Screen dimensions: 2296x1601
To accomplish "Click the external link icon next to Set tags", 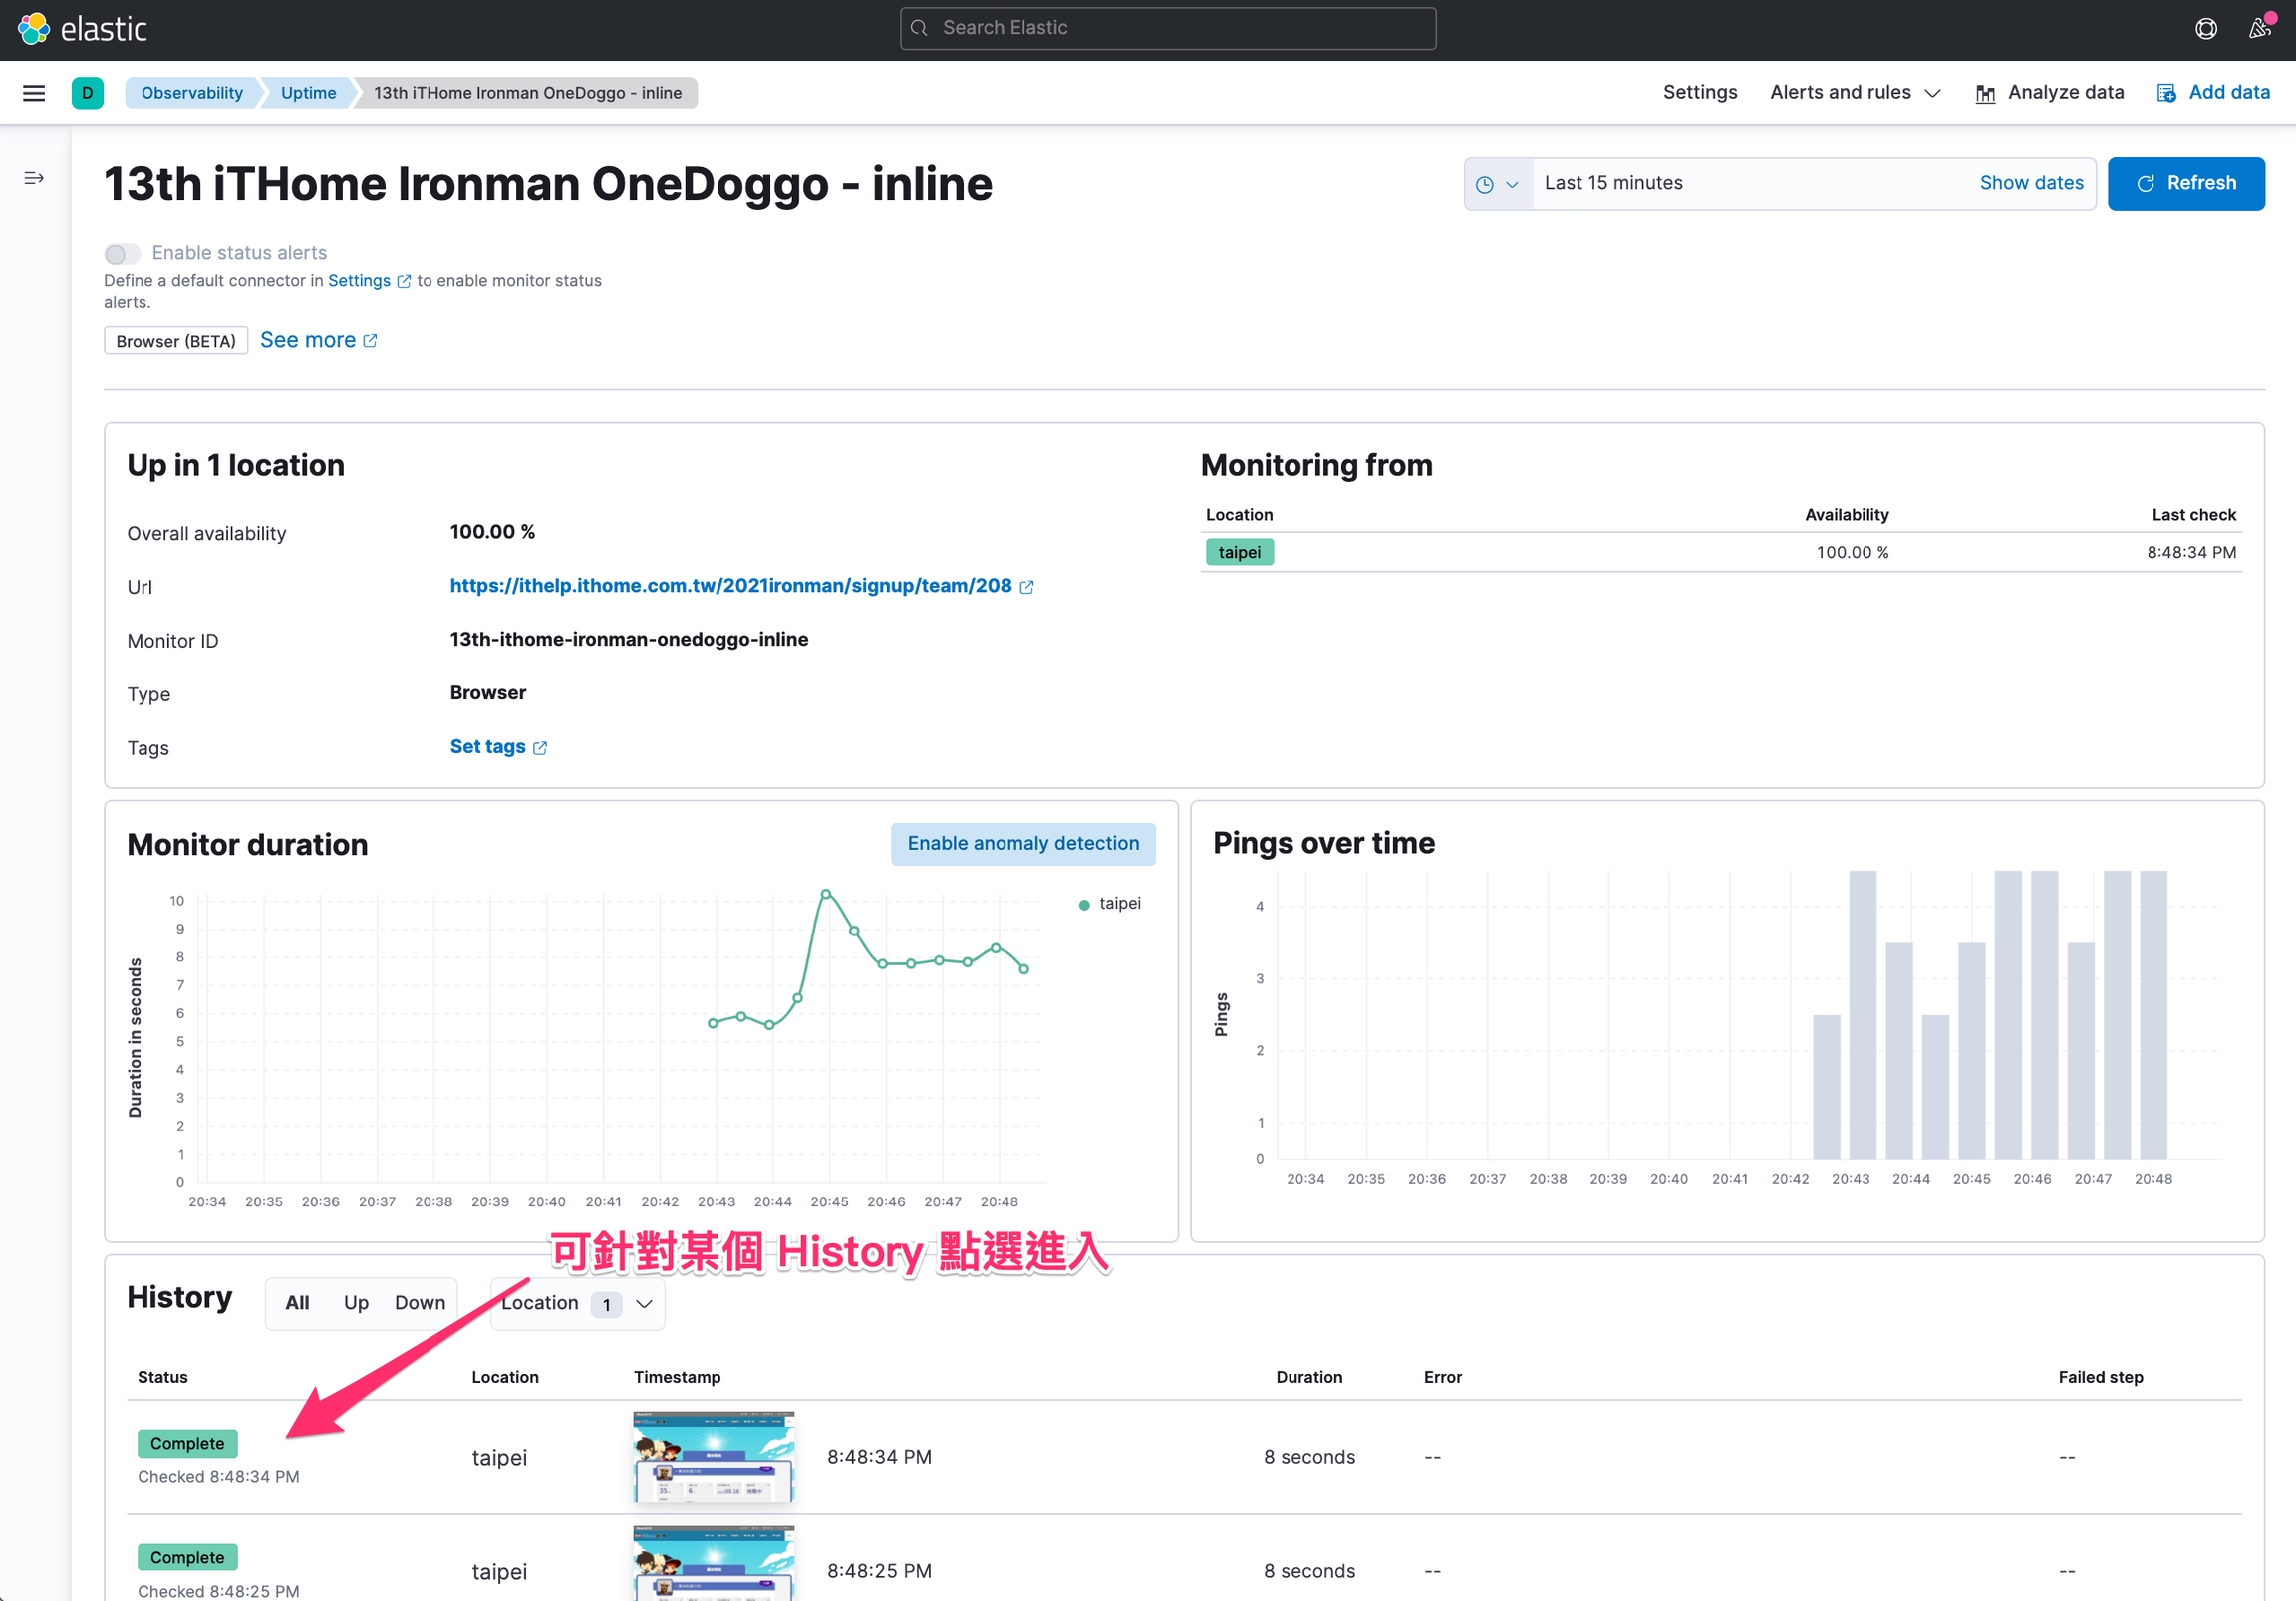I will click(540, 748).
